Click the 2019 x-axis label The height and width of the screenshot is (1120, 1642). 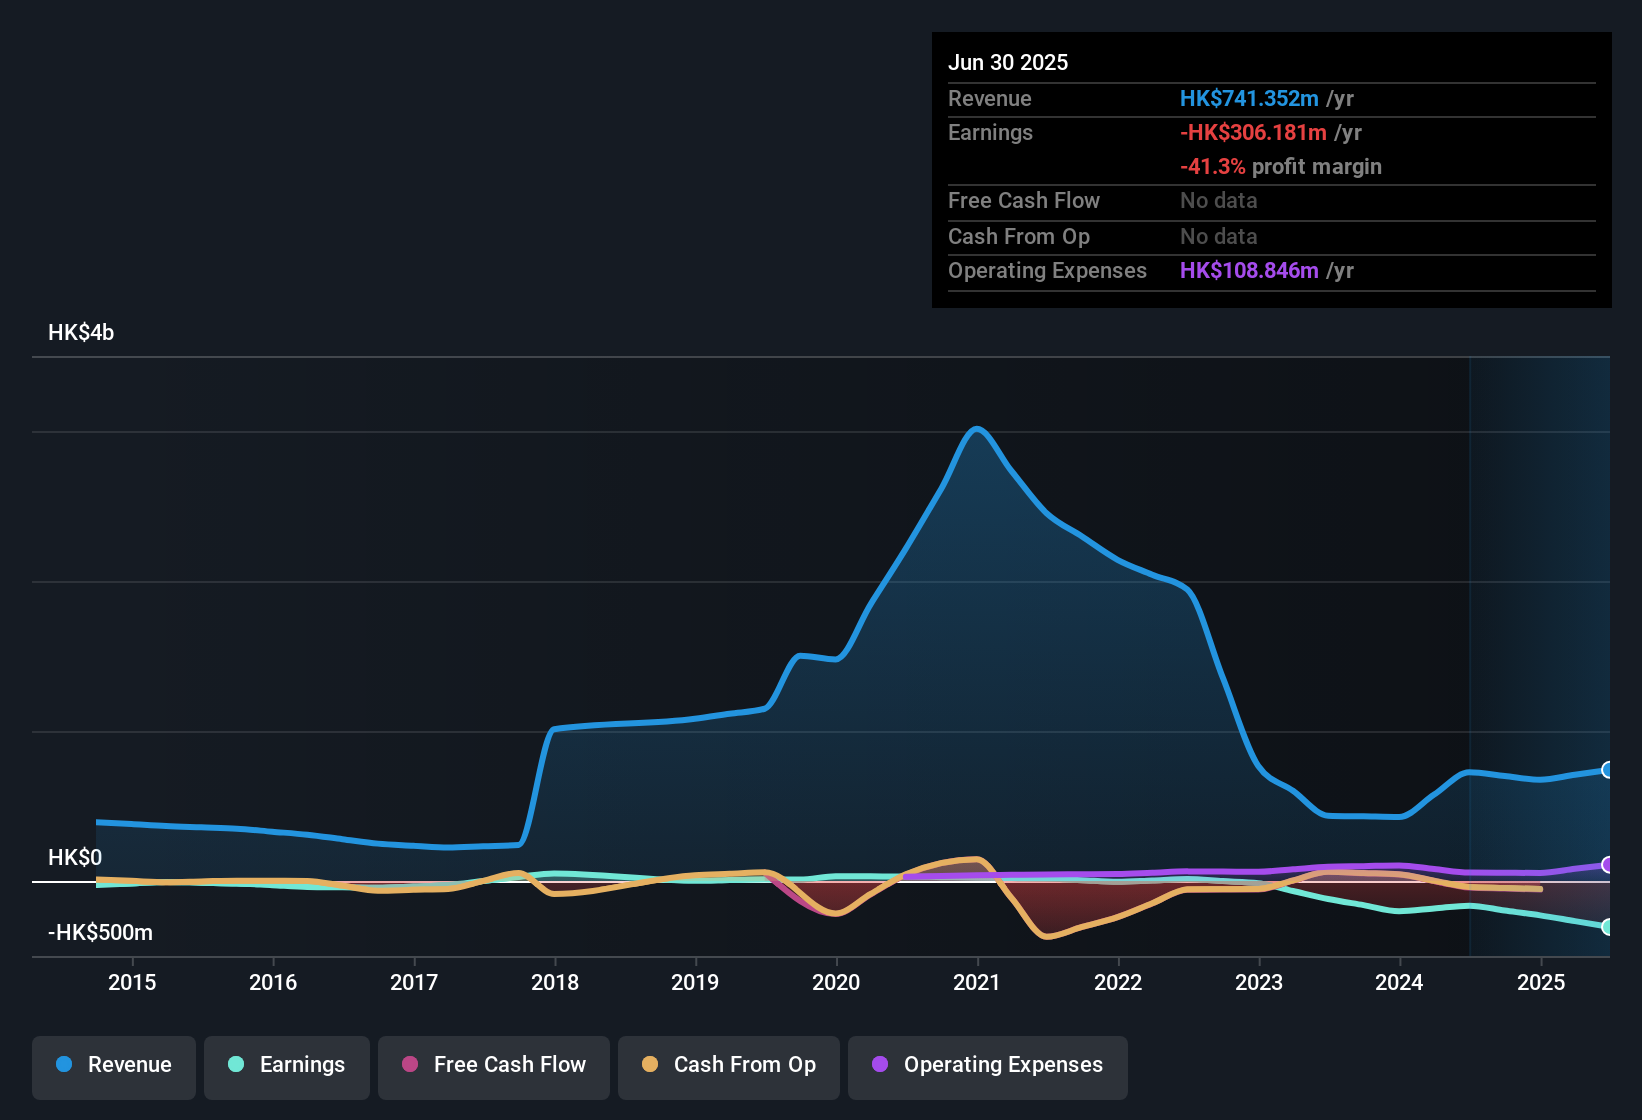tap(695, 982)
